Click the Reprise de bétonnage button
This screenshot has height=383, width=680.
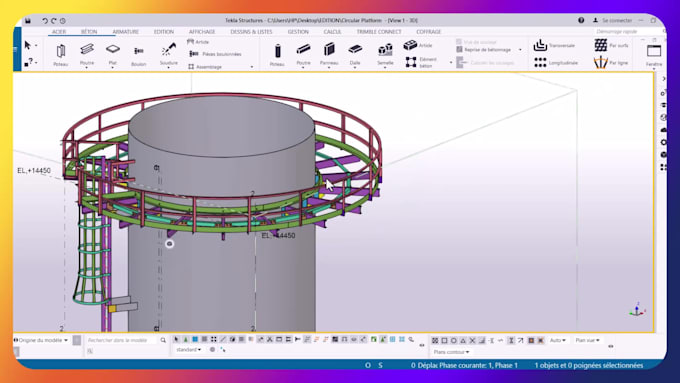pyautogui.click(x=483, y=49)
